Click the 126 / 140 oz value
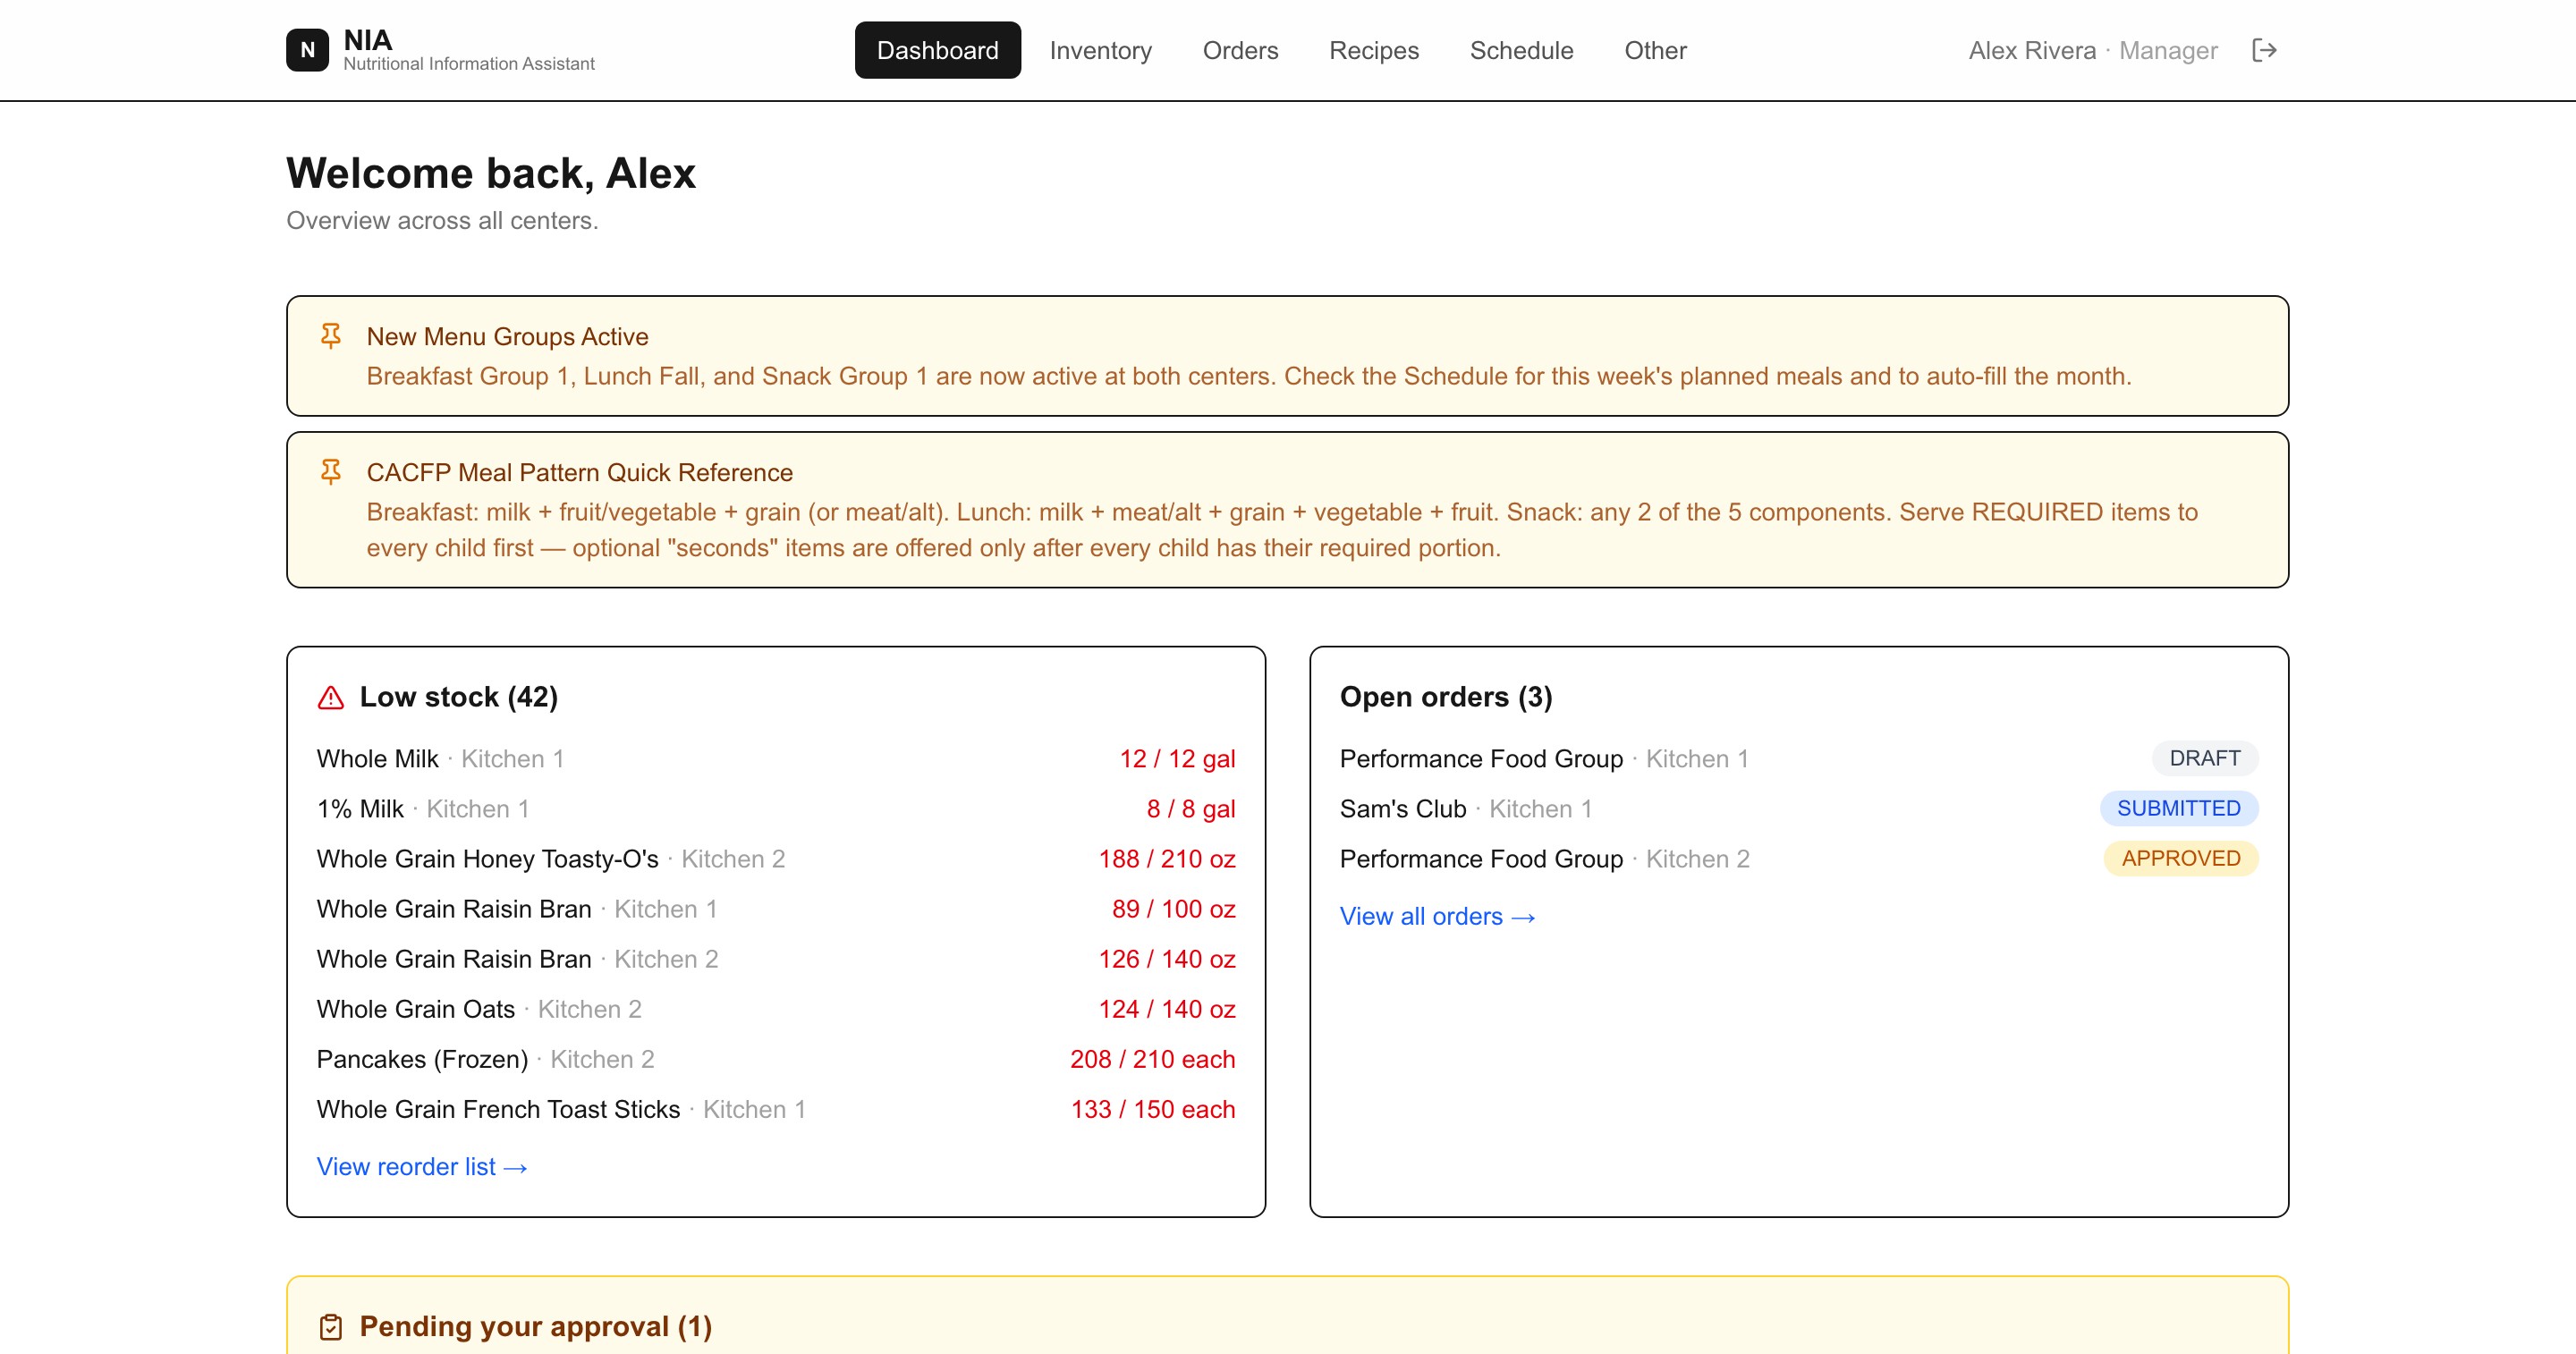The height and width of the screenshot is (1354, 2576). (x=1167, y=959)
